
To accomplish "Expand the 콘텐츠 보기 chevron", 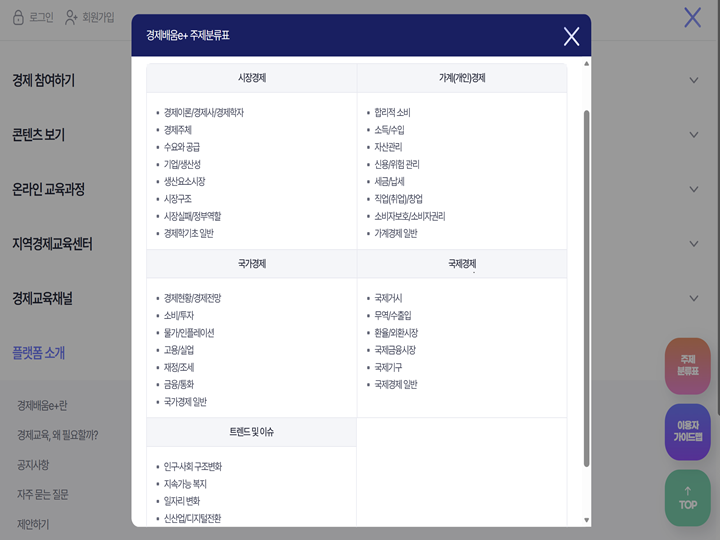I will click(694, 135).
